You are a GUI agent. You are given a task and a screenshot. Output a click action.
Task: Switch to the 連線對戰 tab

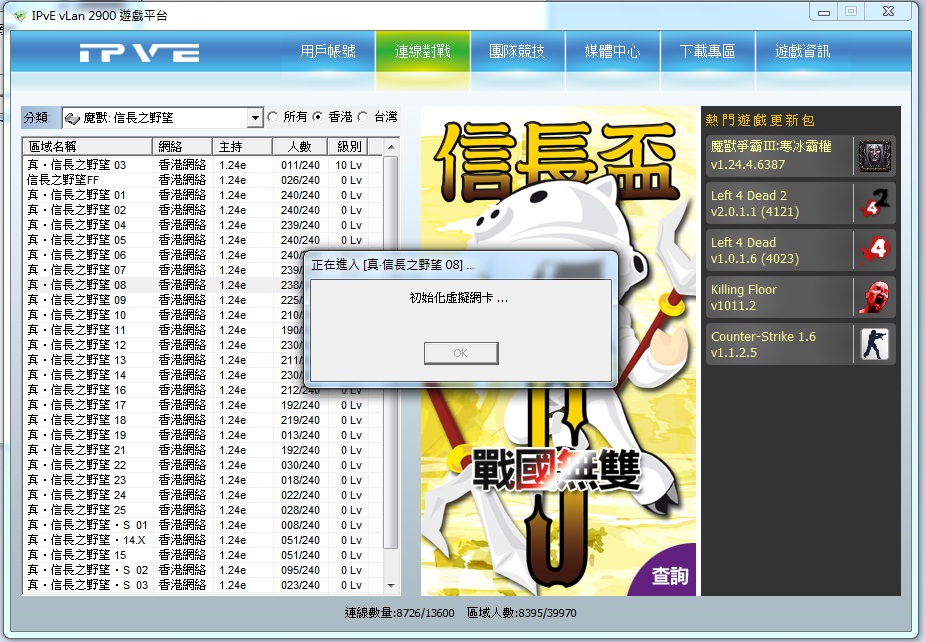click(422, 51)
